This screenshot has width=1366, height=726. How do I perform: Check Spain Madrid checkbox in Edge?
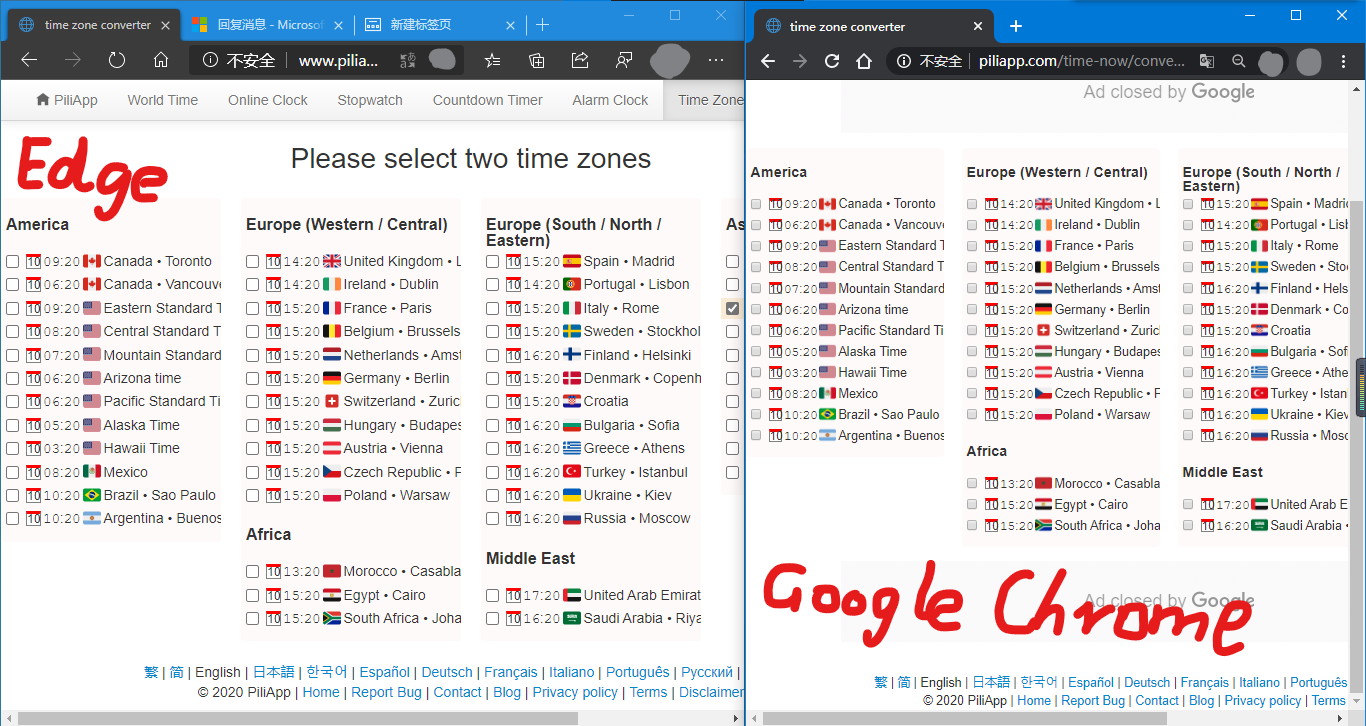click(x=492, y=261)
